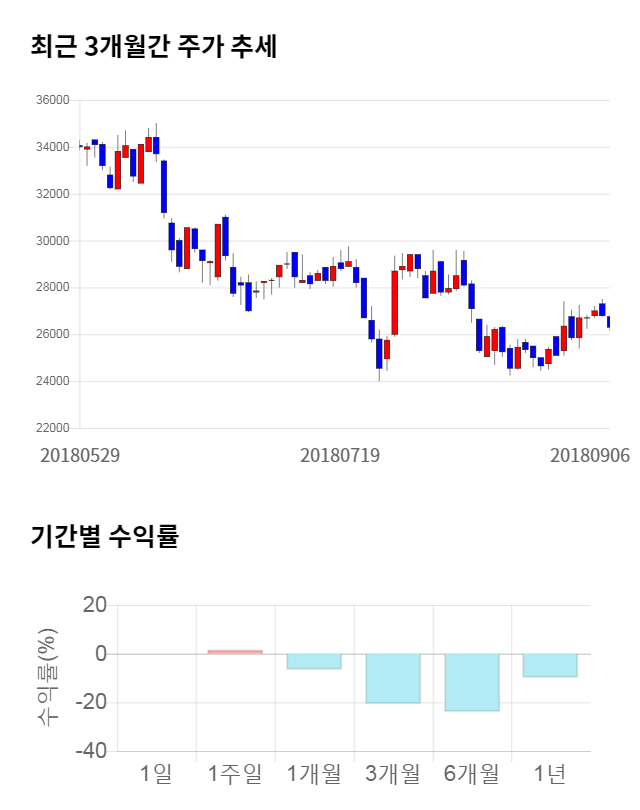
Task: Click the 30000 price axis label
Action: tap(51, 241)
